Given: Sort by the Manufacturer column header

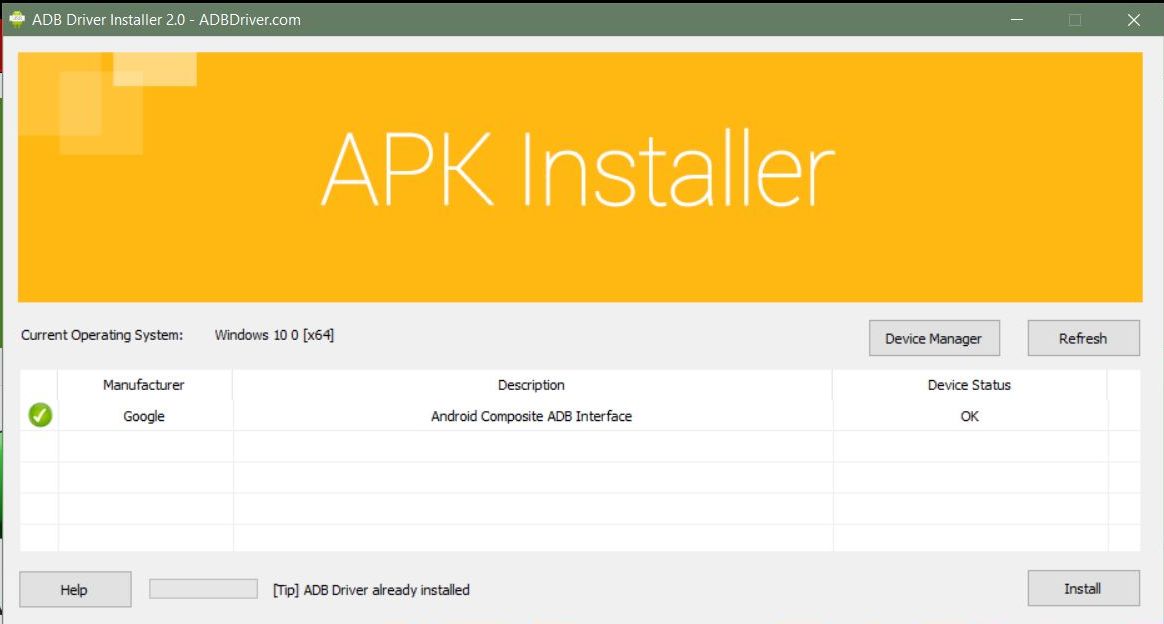Looking at the screenshot, I should (x=144, y=385).
